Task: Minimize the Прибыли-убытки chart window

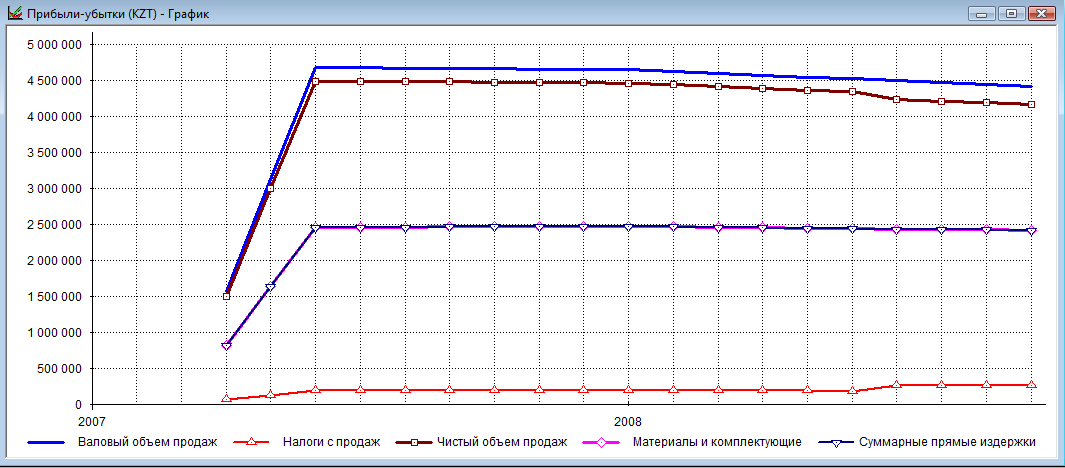Action: (x=983, y=14)
